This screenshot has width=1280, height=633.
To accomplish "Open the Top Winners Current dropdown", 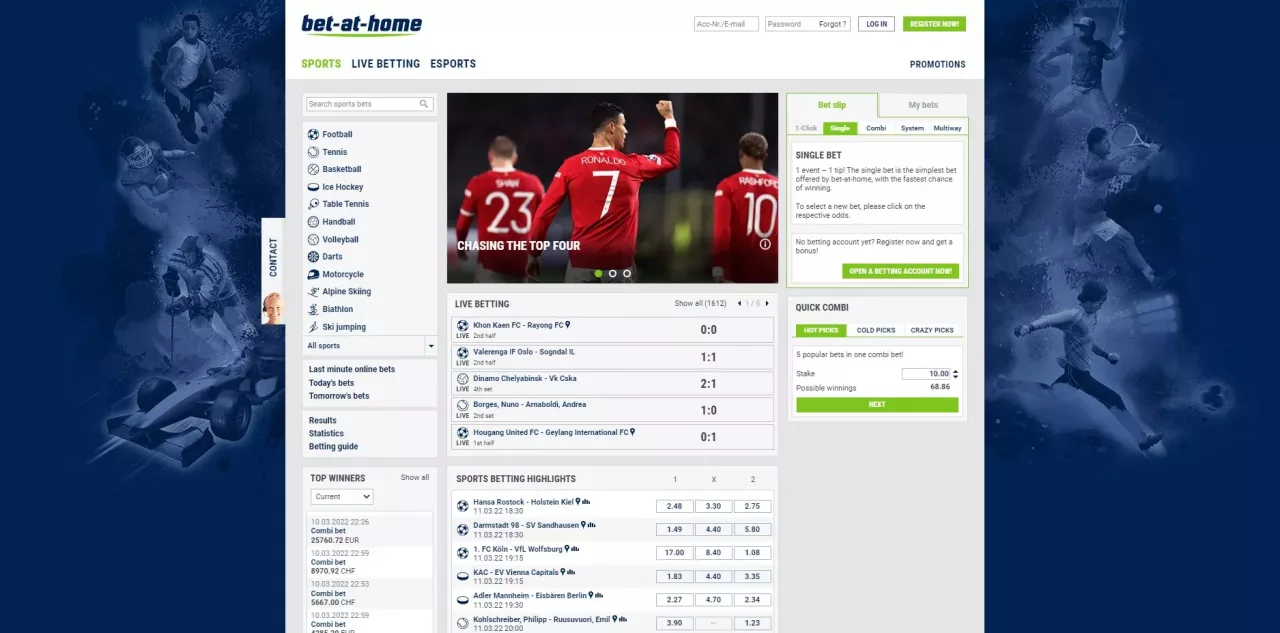I will coord(341,496).
